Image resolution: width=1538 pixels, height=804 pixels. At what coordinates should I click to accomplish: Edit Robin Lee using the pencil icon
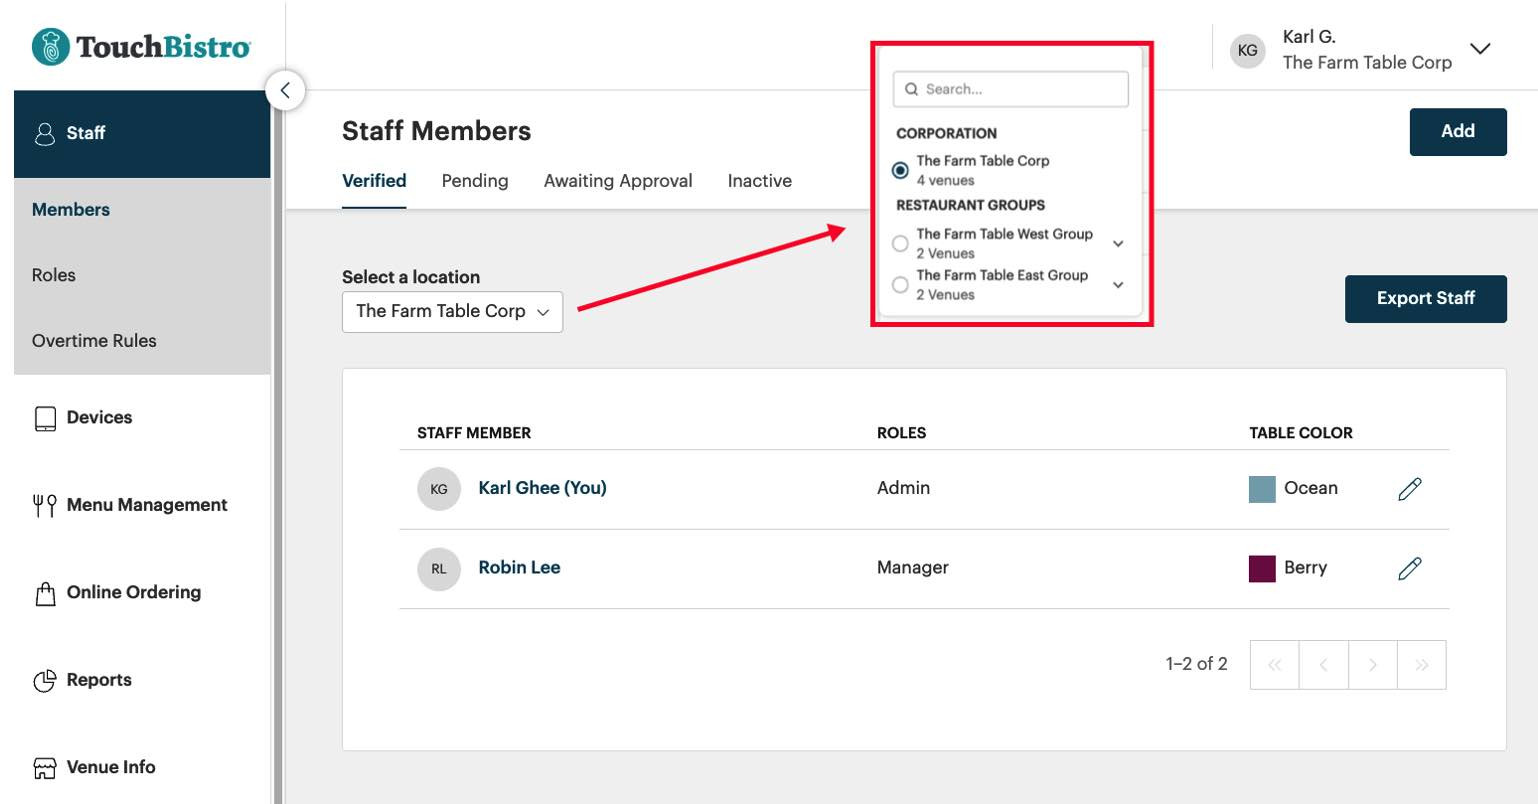(1410, 569)
